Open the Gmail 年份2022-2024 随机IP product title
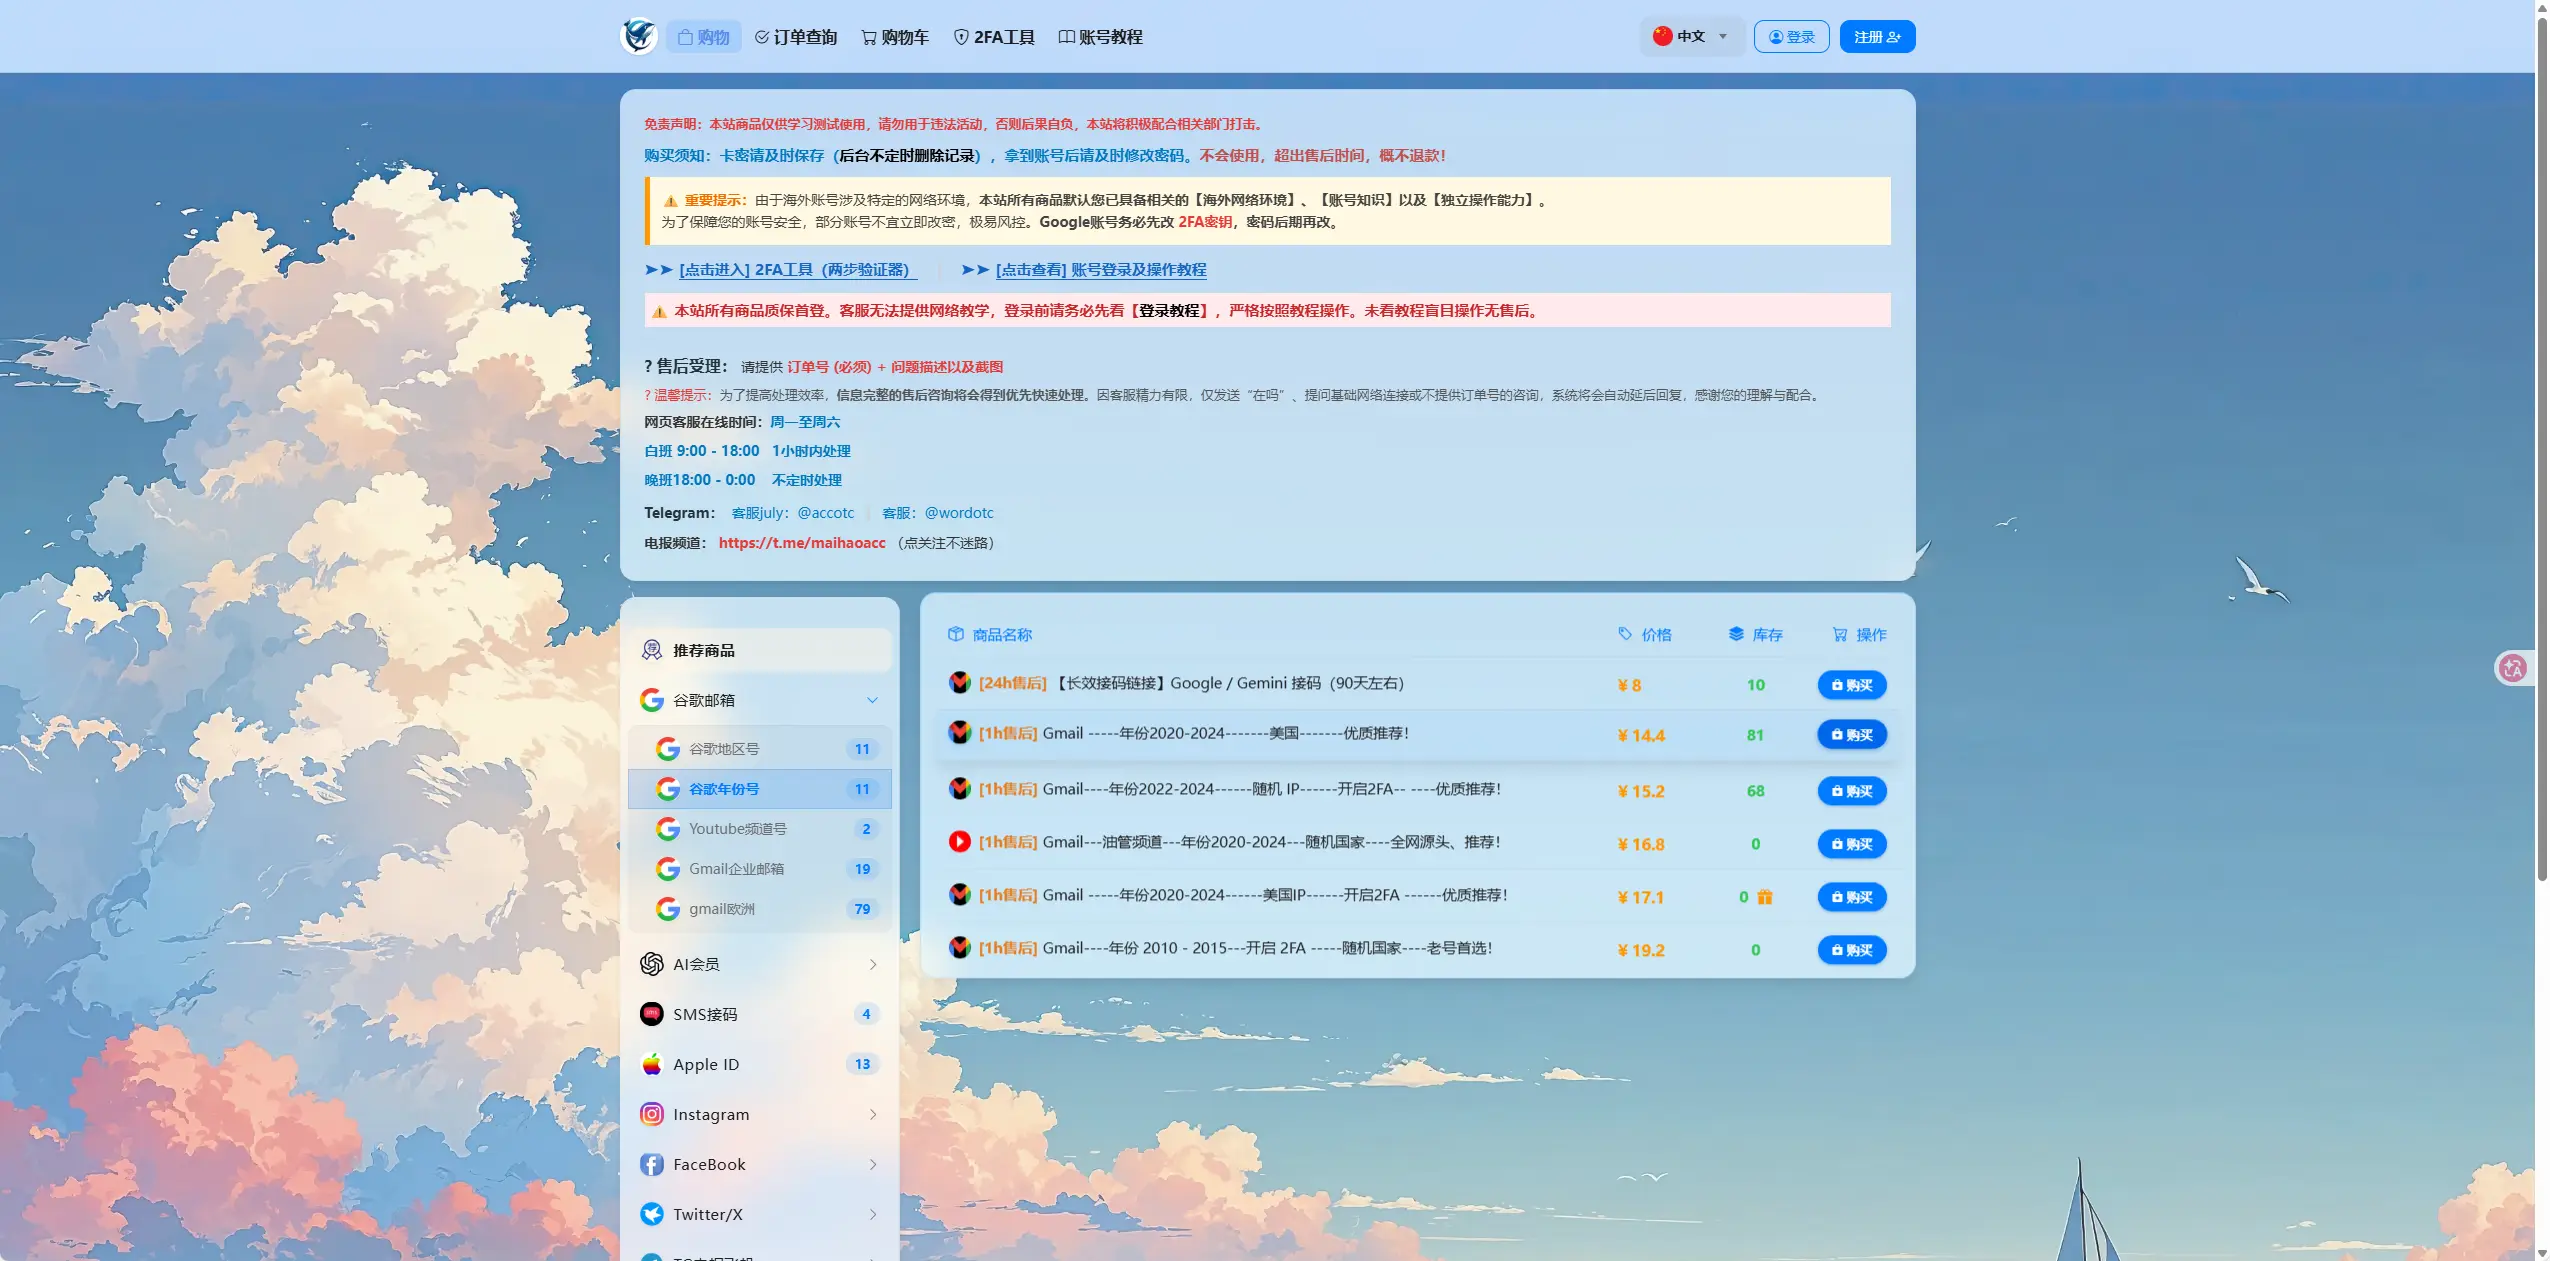This screenshot has height=1261, width=2550. tap(1240, 789)
